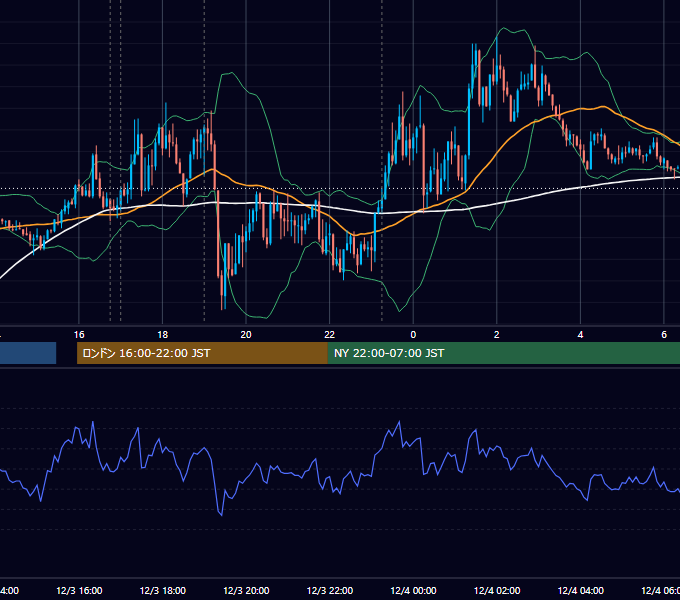Click the 12/3 18:00 date label
Screen dimensions: 680x600
(163, 591)
